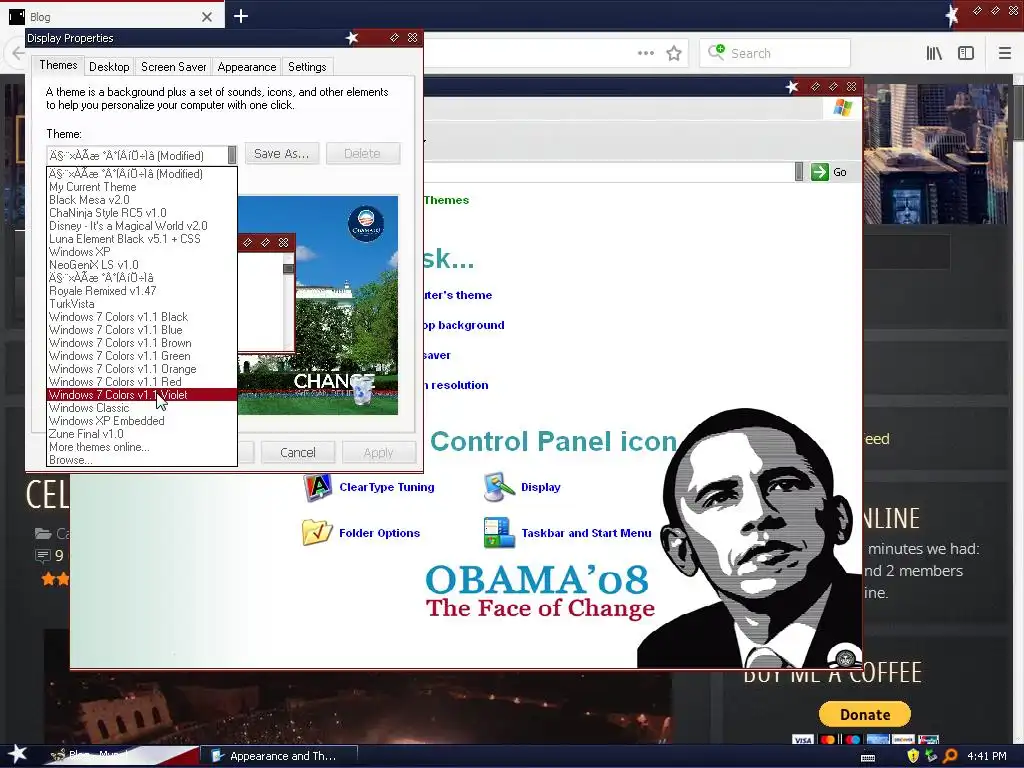Click the keyboard tray icon

click(868, 757)
